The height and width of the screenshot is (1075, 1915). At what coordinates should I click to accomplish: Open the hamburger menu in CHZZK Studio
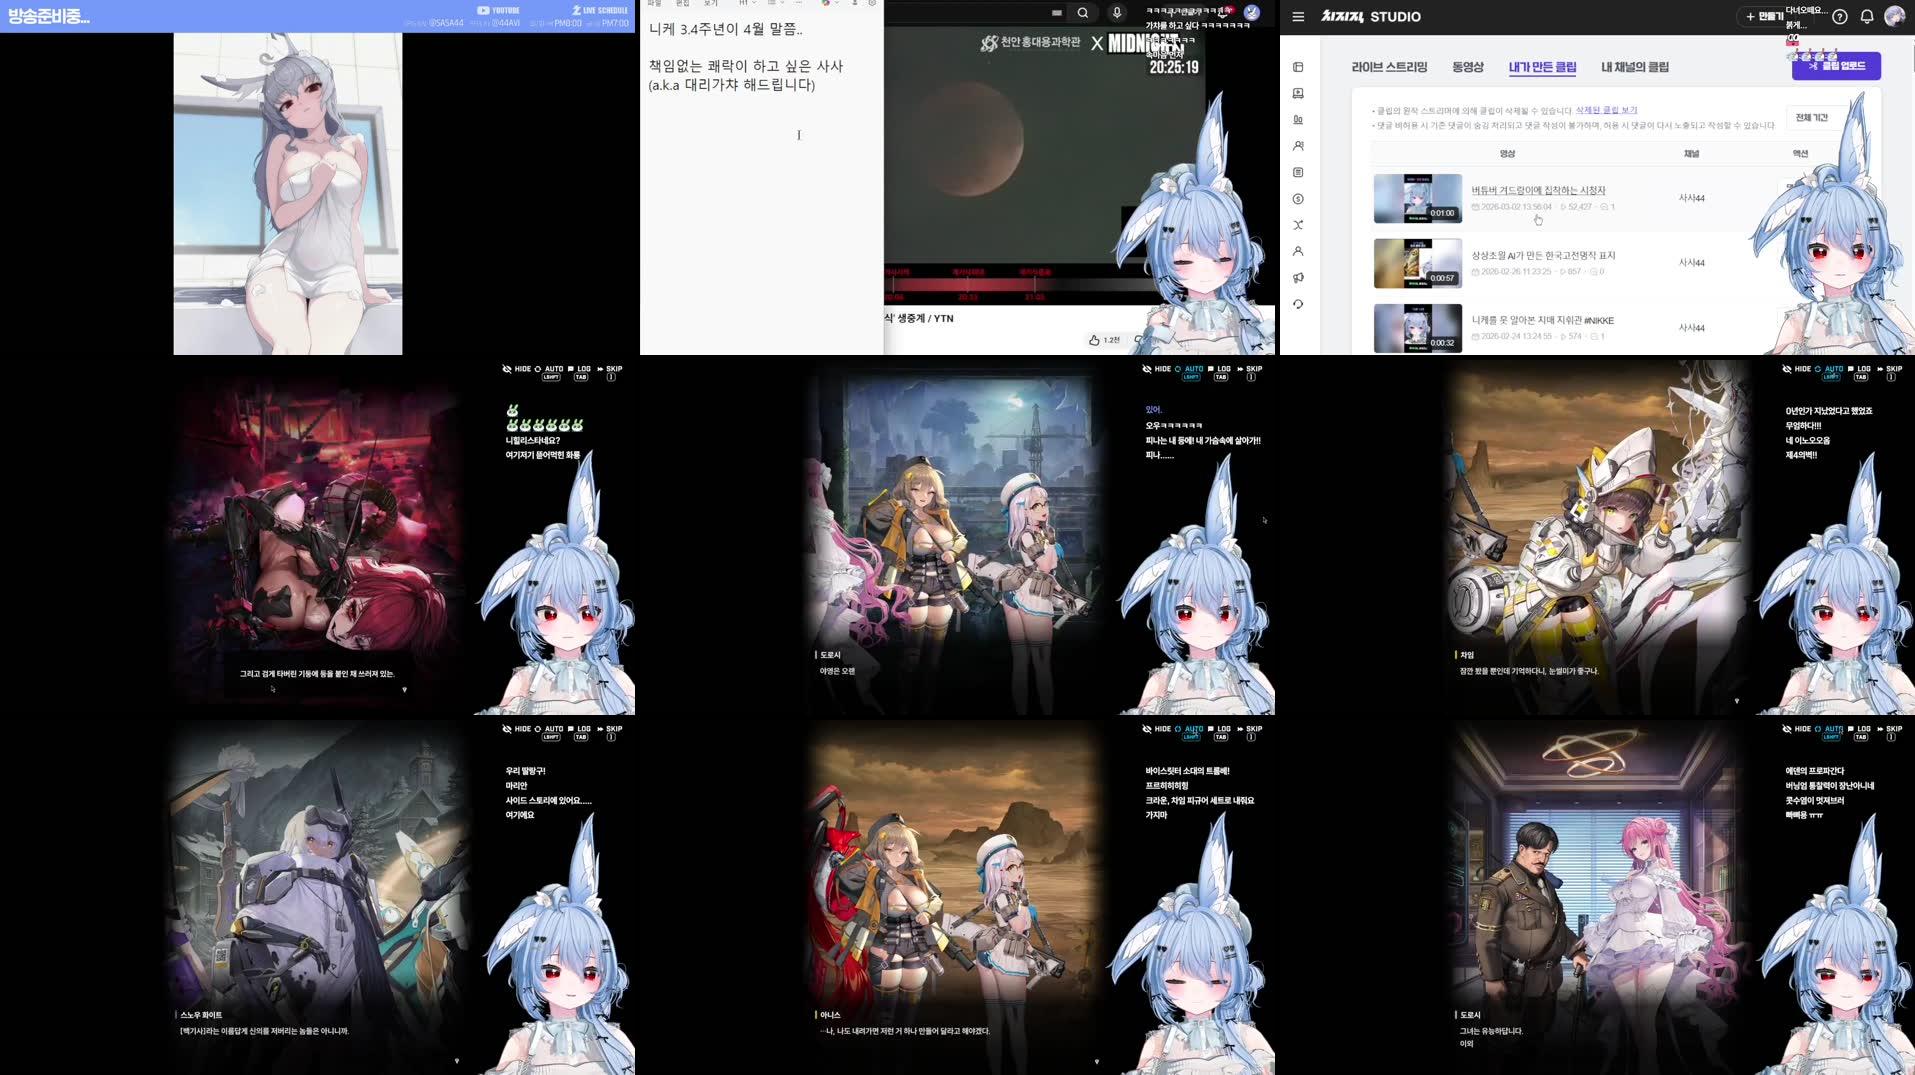[x=1297, y=16]
